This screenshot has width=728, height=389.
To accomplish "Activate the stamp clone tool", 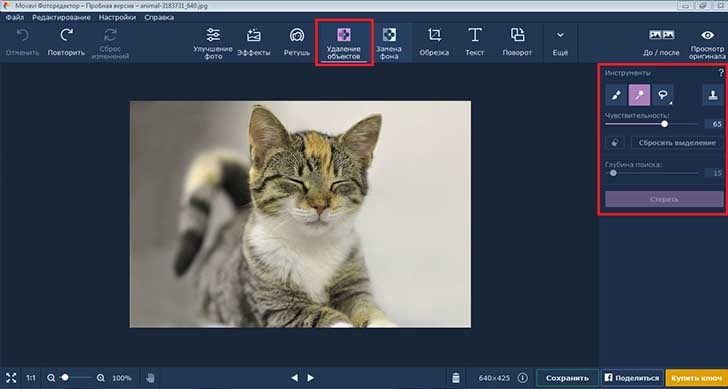I will click(712, 95).
